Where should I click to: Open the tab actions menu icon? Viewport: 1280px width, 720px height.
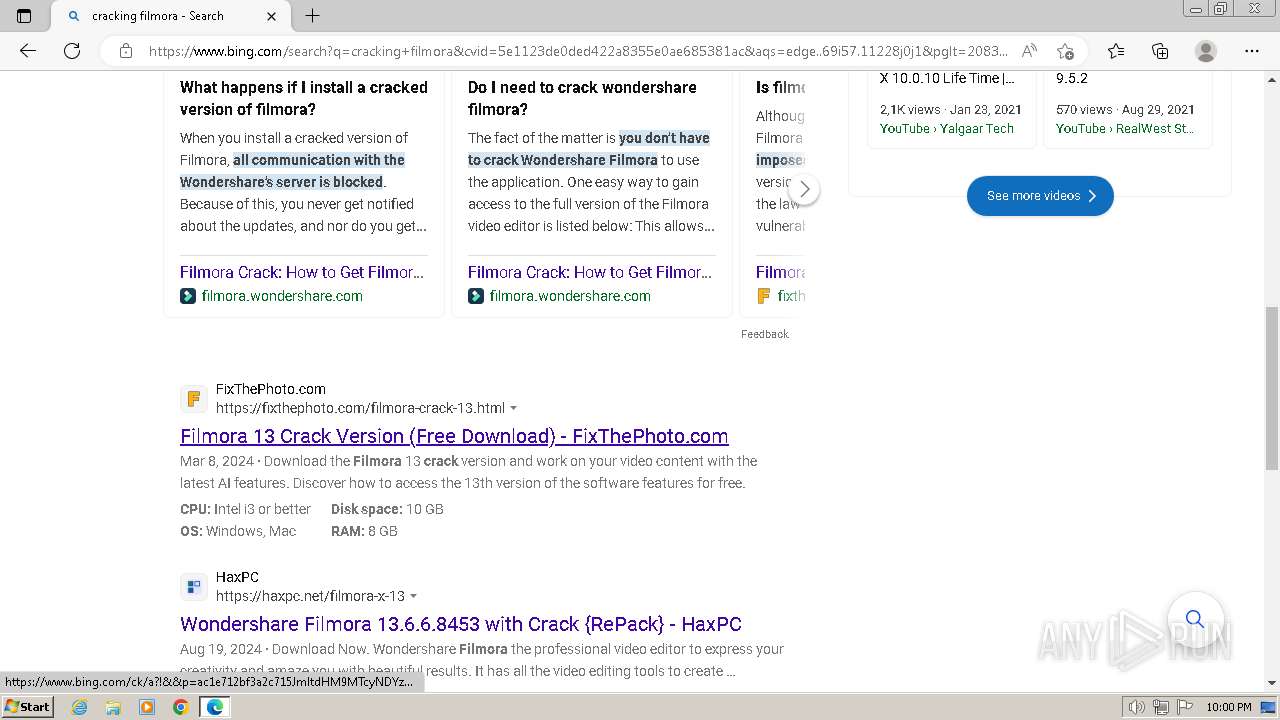tap(24, 16)
